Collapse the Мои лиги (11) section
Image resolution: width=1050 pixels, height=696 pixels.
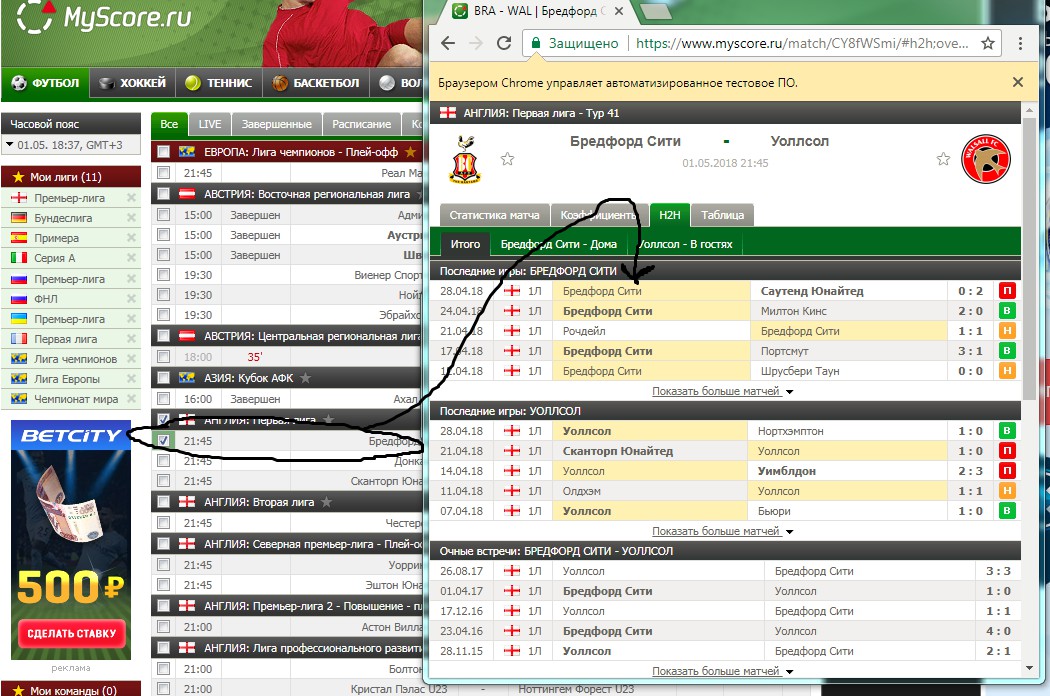pos(71,177)
